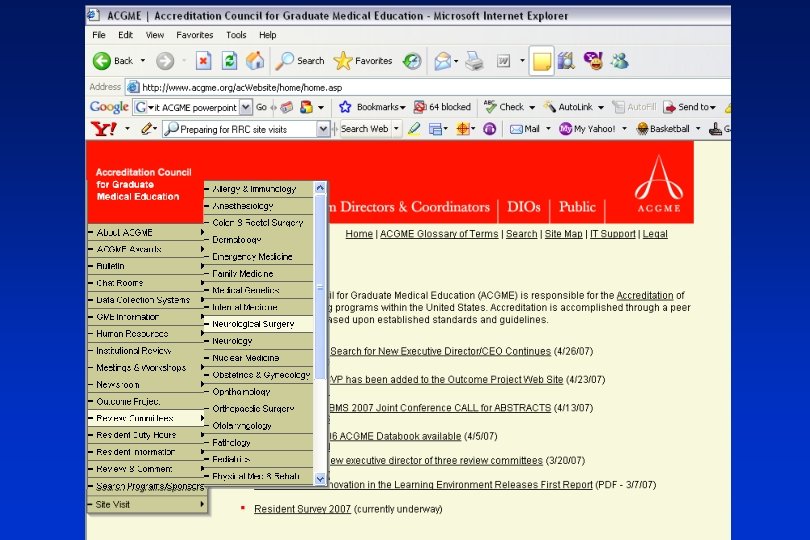The width and height of the screenshot is (810, 540).
Task: Click the DIOs header tab
Action: pos(523,207)
